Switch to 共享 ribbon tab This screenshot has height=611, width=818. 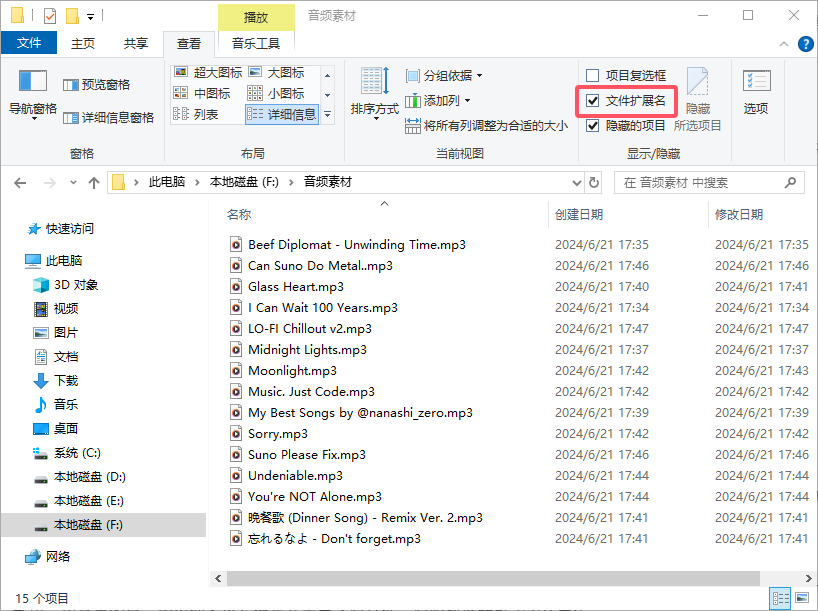pyautogui.click(x=136, y=43)
